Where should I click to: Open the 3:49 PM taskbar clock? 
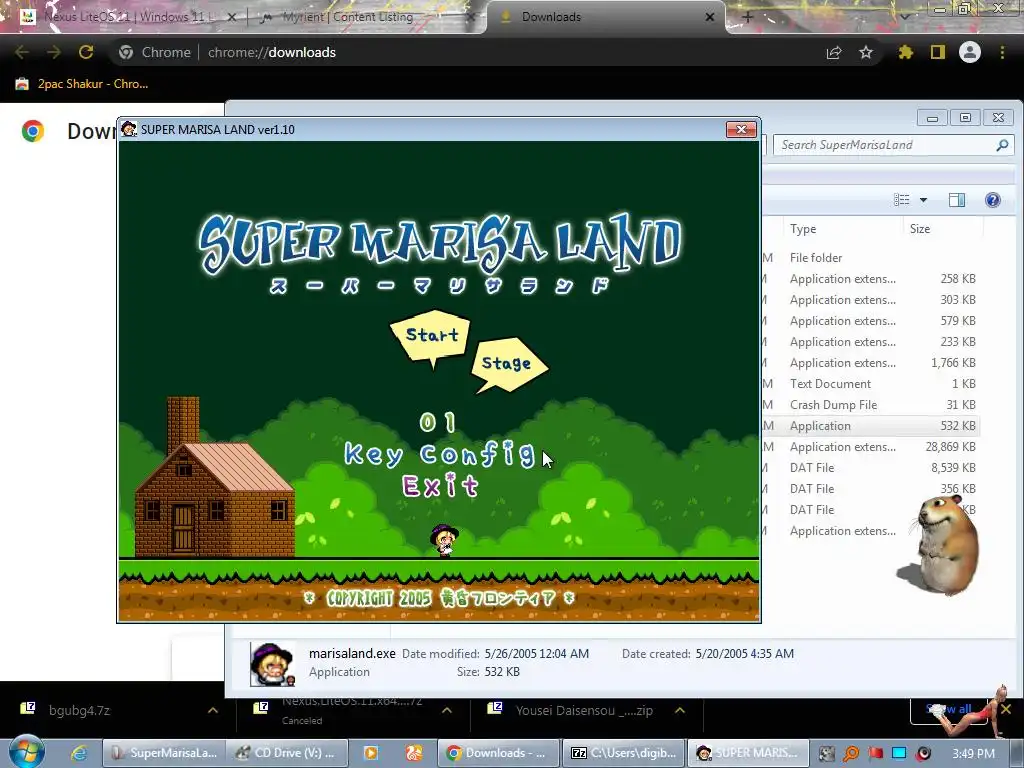pos(973,754)
